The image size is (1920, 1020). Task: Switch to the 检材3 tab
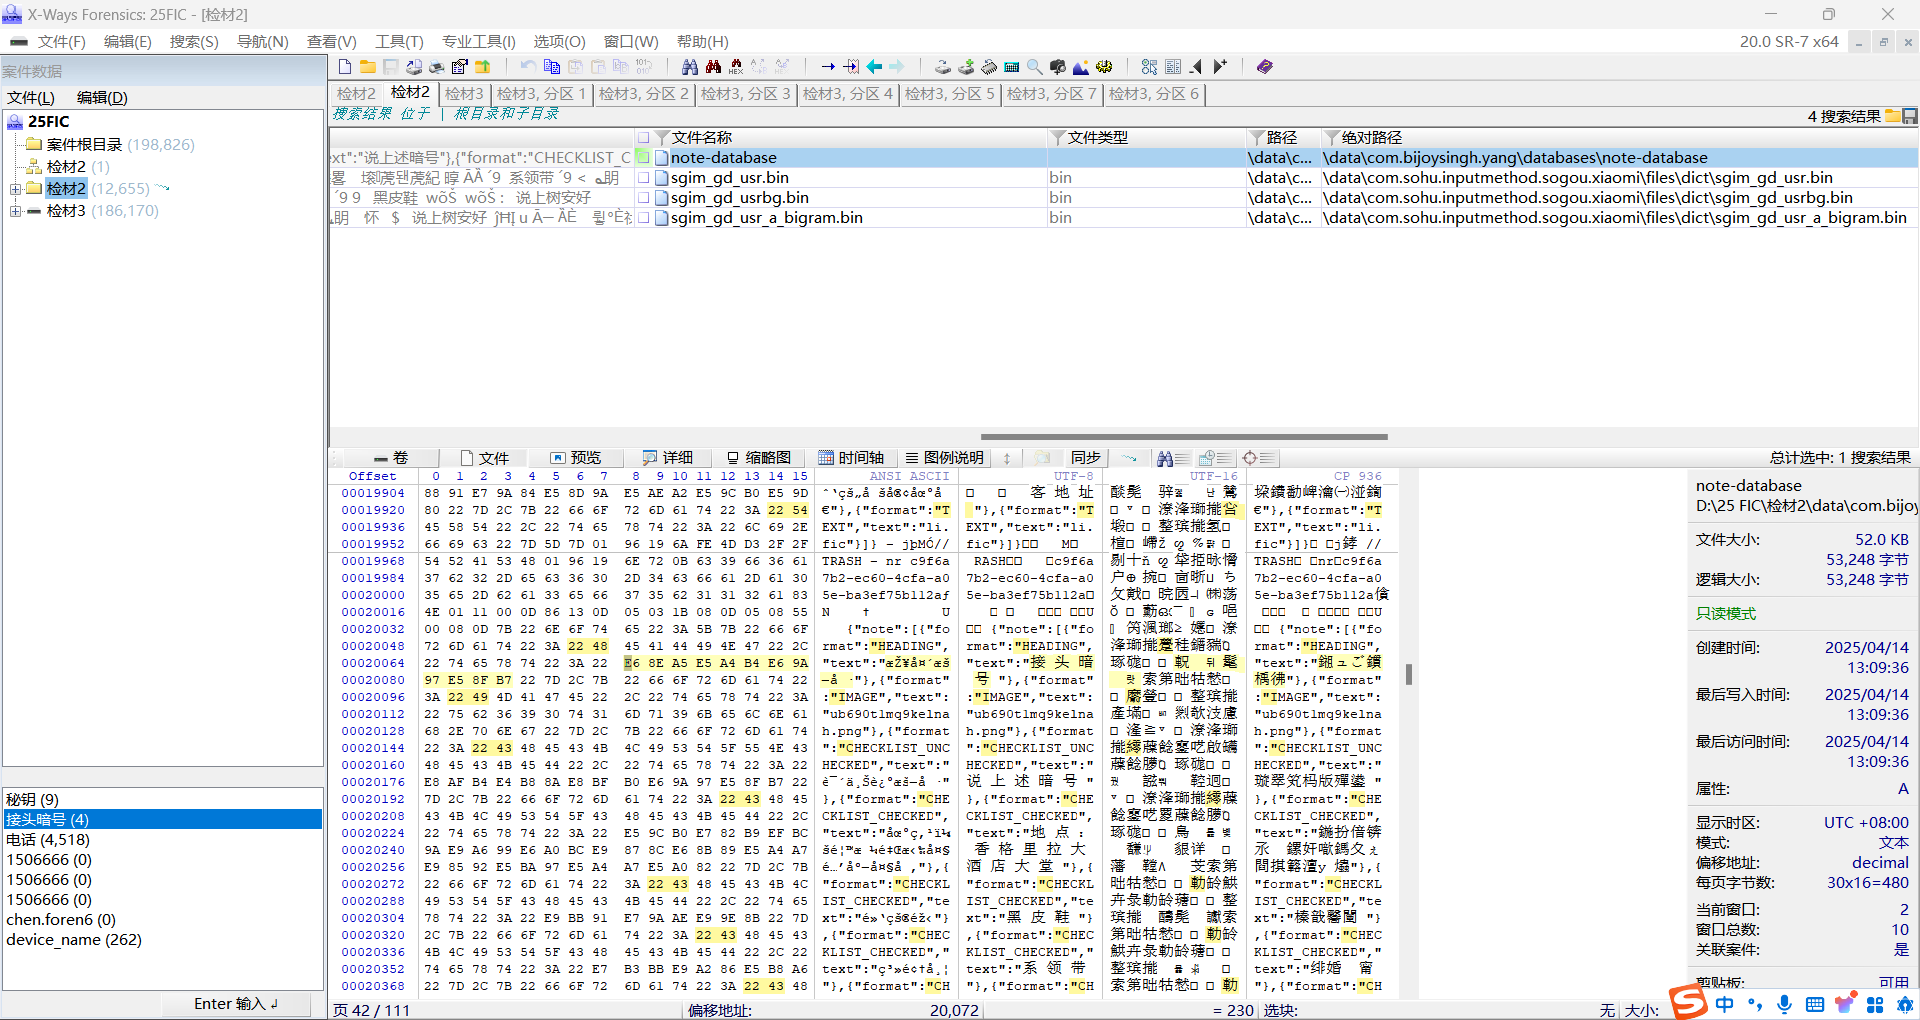click(464, 94)
